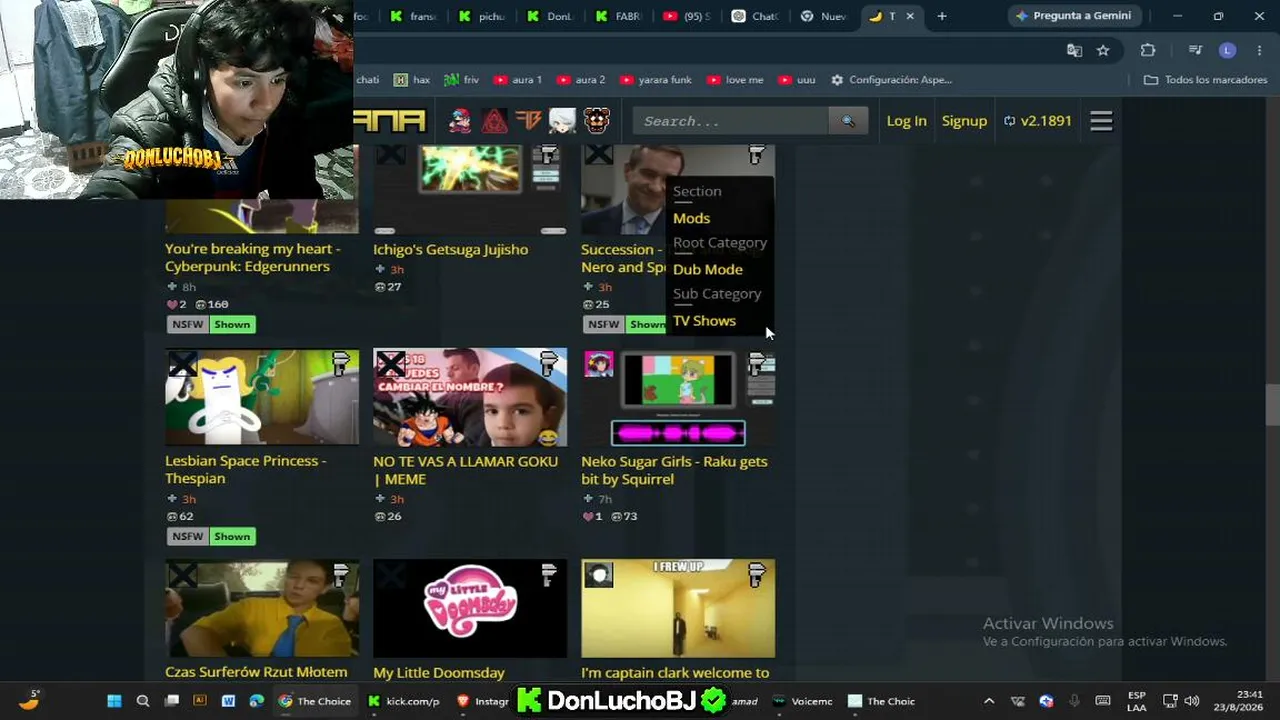Open the title Neko Sugar Girls - Raku gets bit by Squirrel
The image size is (1280, 720).
tap(674, 470)
